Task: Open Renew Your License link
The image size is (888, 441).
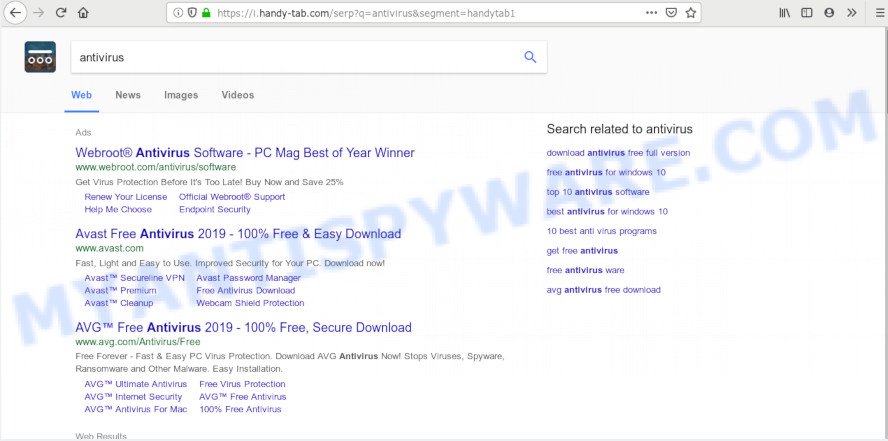Action: tap(126, 197)
